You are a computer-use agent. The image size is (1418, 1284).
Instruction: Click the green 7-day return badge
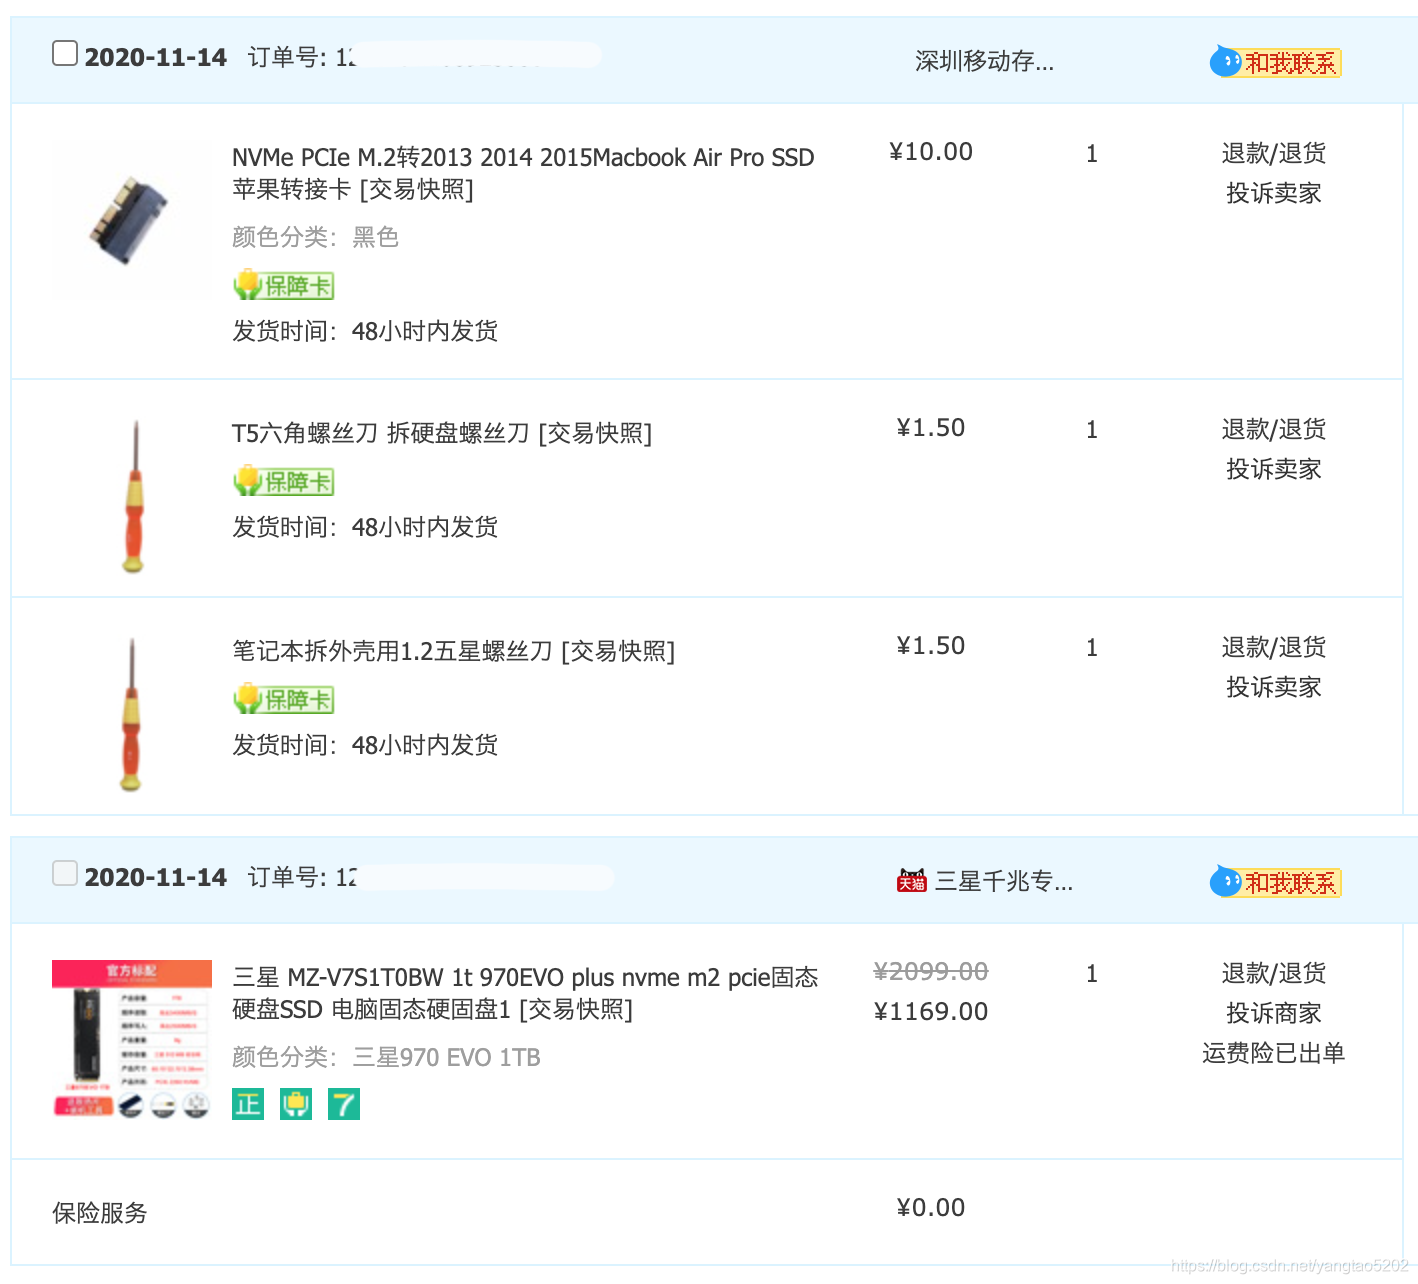coord(344,1104)
